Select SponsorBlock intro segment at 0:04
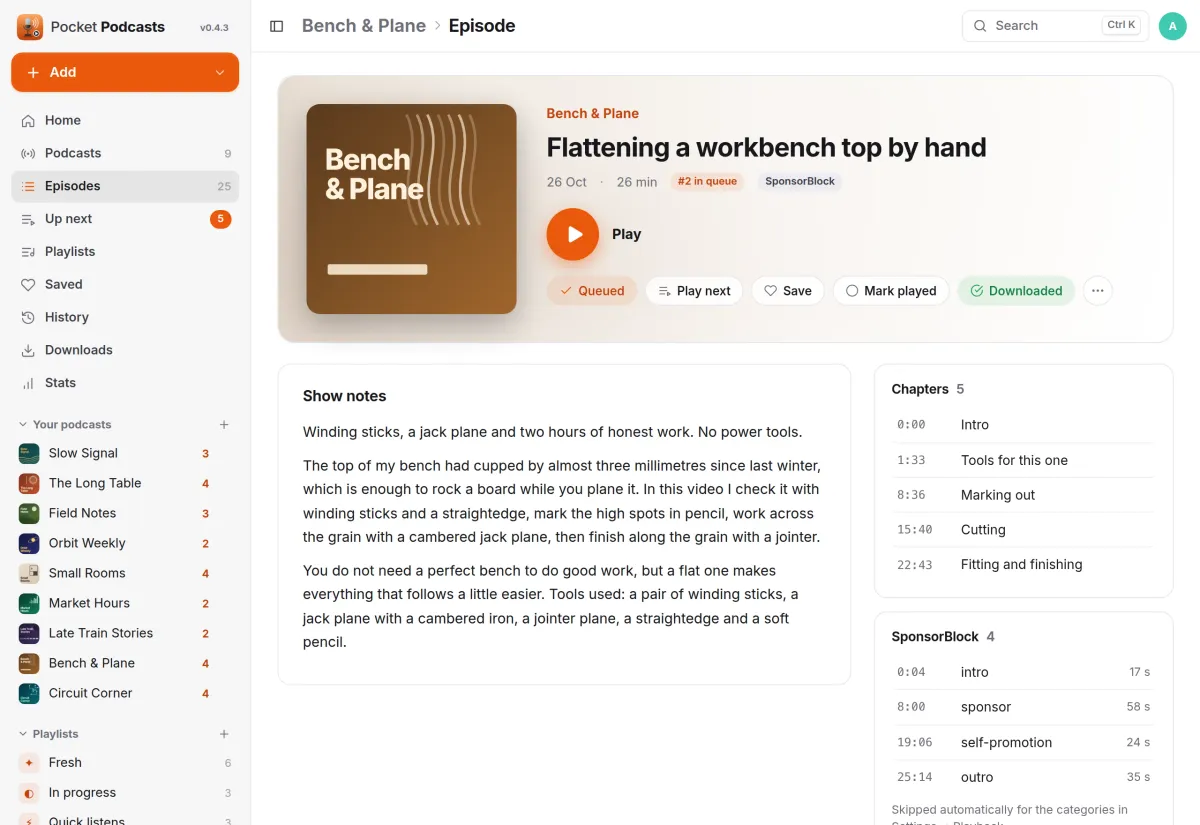The width and height of the screenshot is (1200, 825). point(1022,672)
